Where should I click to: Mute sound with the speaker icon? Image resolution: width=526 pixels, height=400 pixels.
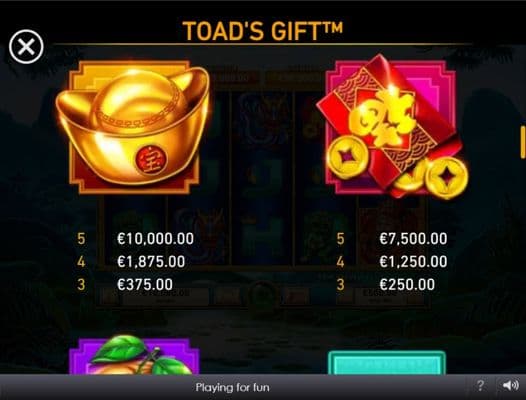coord(511,386)
